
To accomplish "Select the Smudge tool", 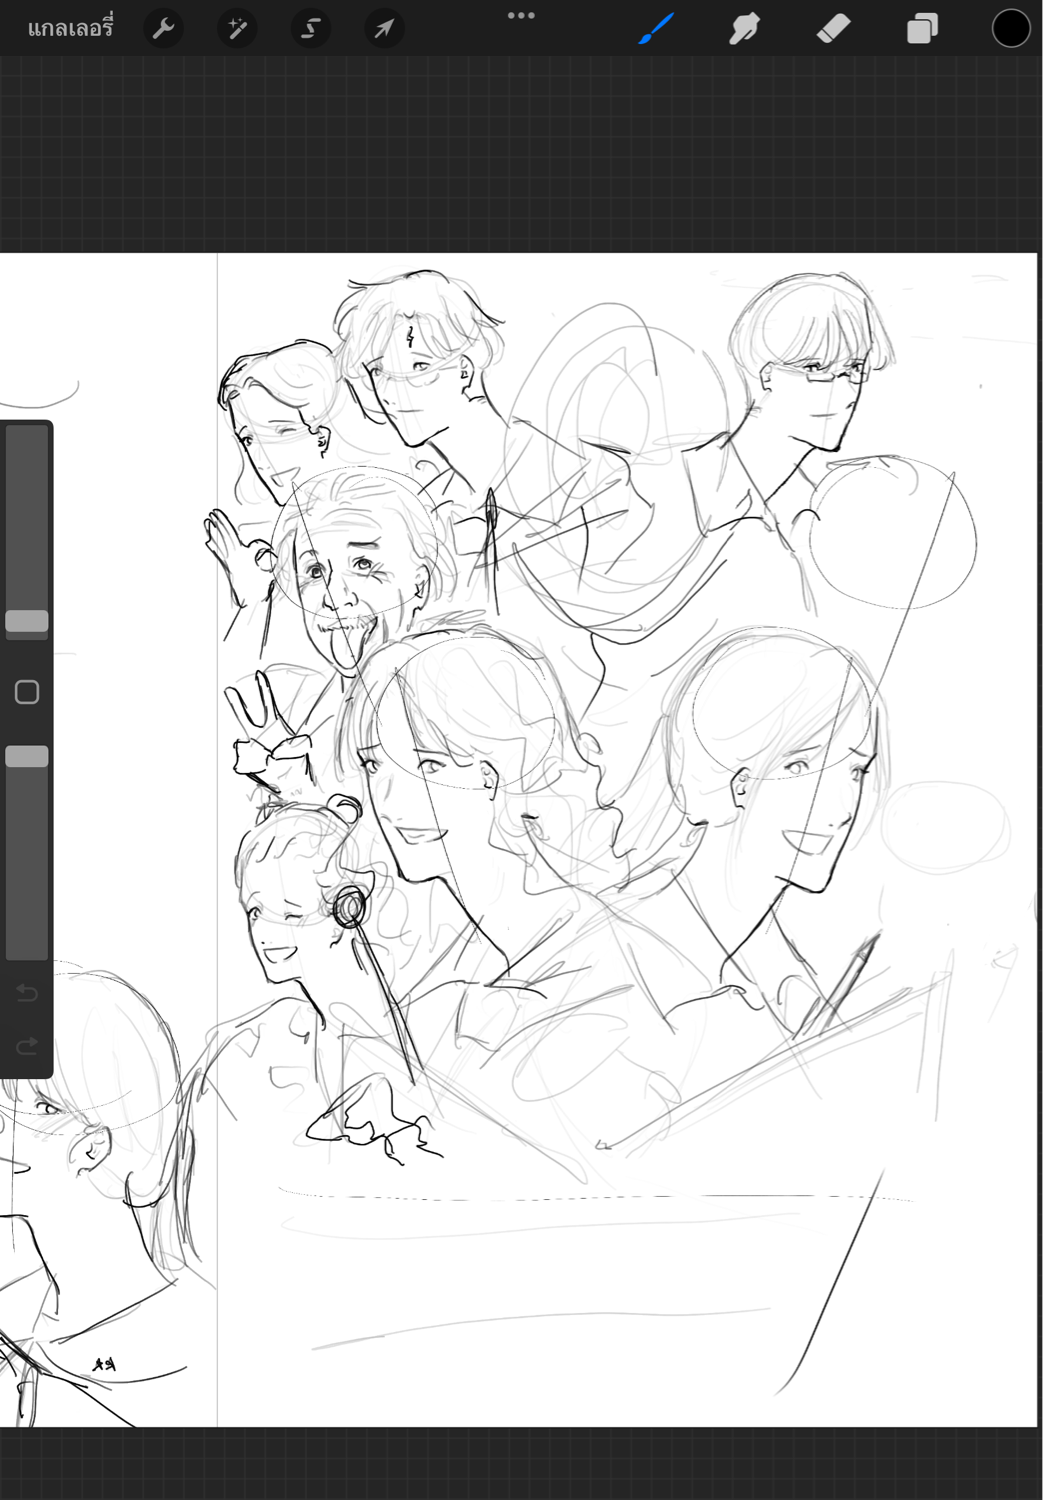I will click(744, 29).
